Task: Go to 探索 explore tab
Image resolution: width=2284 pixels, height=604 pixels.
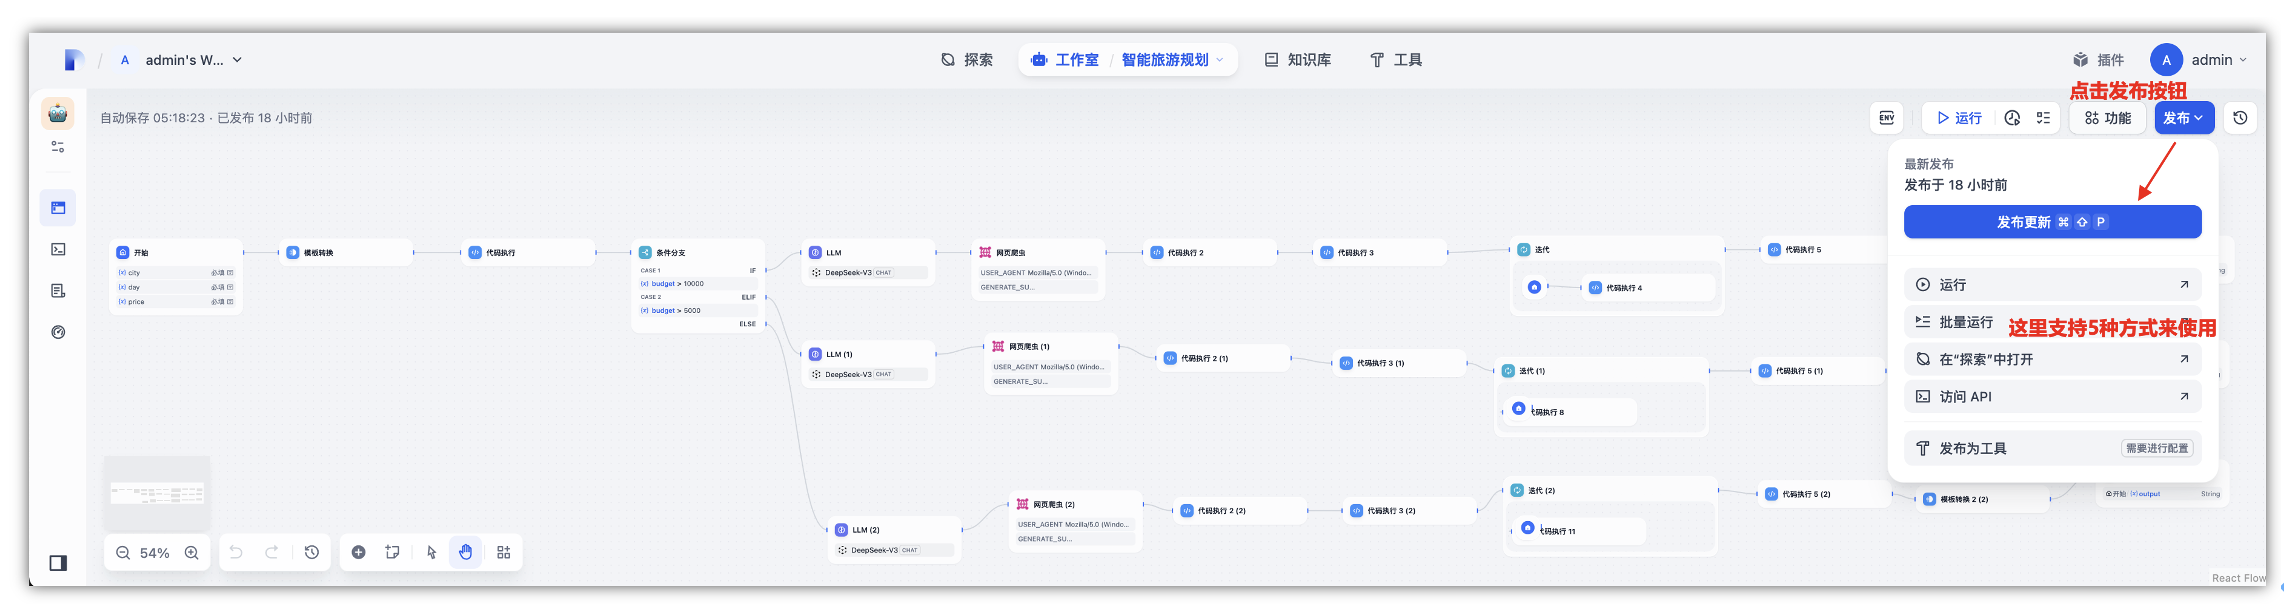Action: pyautogui.click(x=967, y=60)
